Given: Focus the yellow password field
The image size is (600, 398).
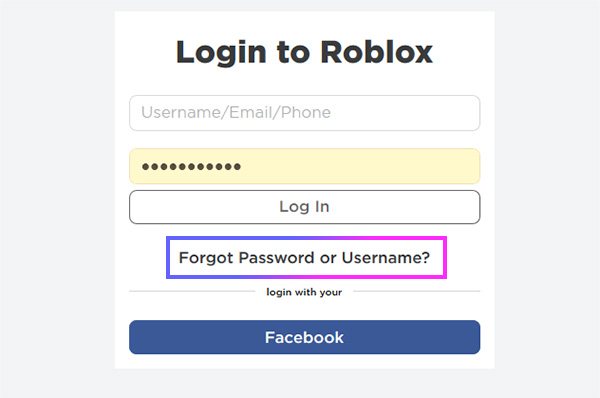Looking at the screenshot, I should point(305,166).
